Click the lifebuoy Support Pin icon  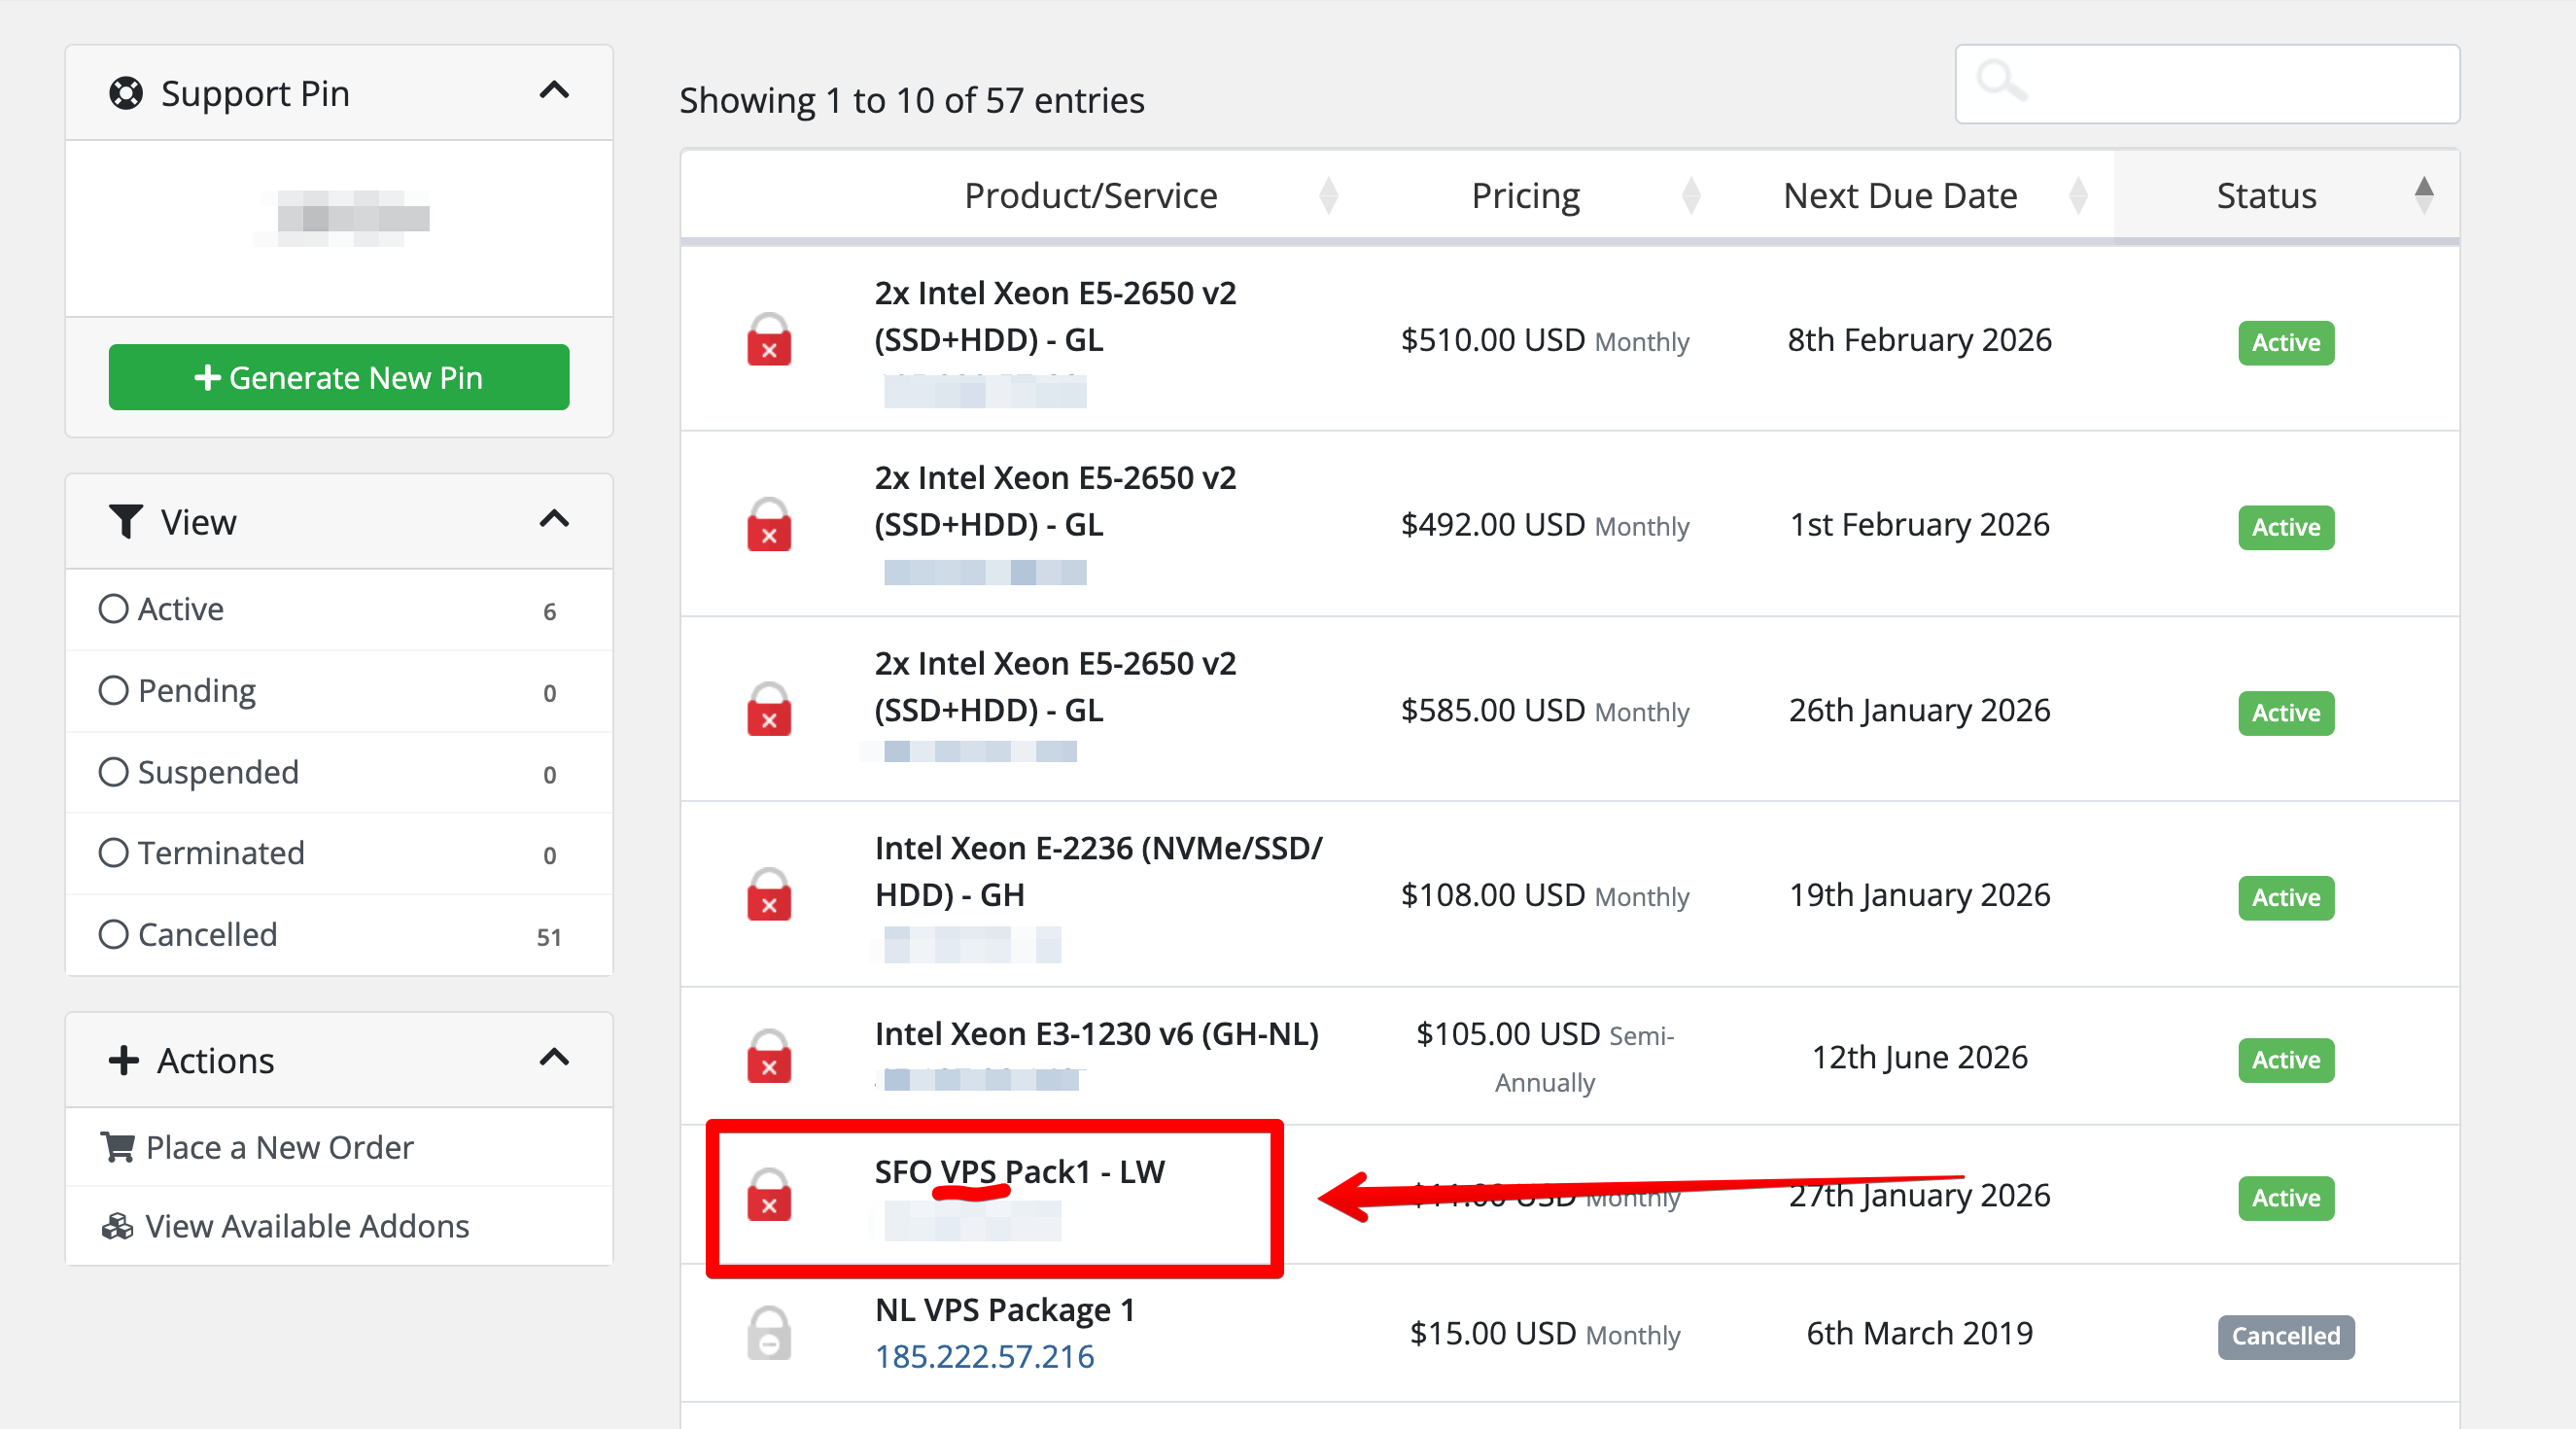tap(126, 93)
